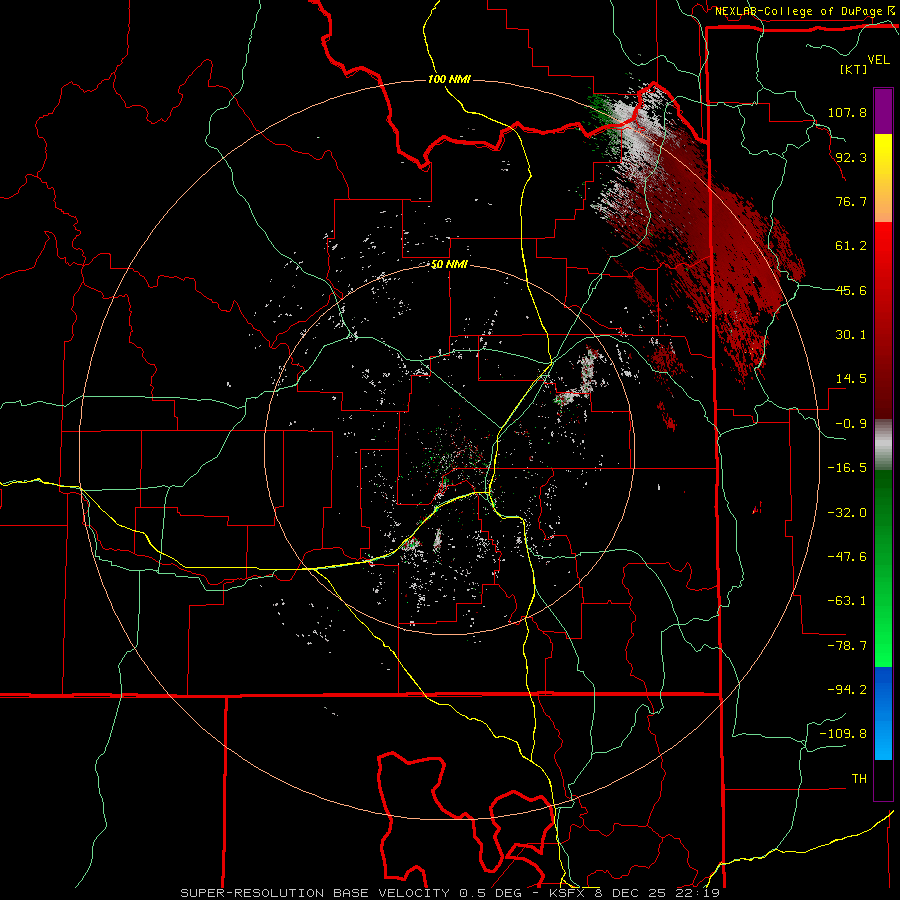Click the VEL legend title
Image resolution: width=900 pixels, height=900 pixels.
pos(878,59)
